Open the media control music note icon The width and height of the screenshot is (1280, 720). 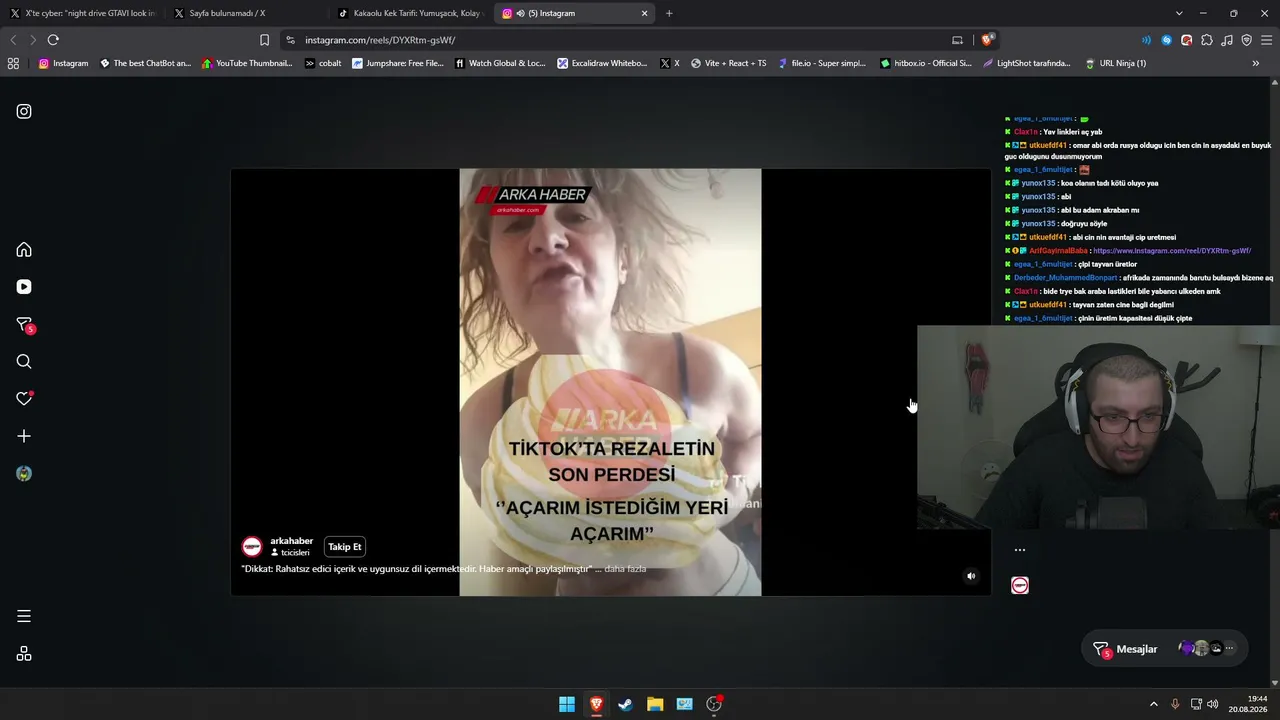[x=1227, y=40]
